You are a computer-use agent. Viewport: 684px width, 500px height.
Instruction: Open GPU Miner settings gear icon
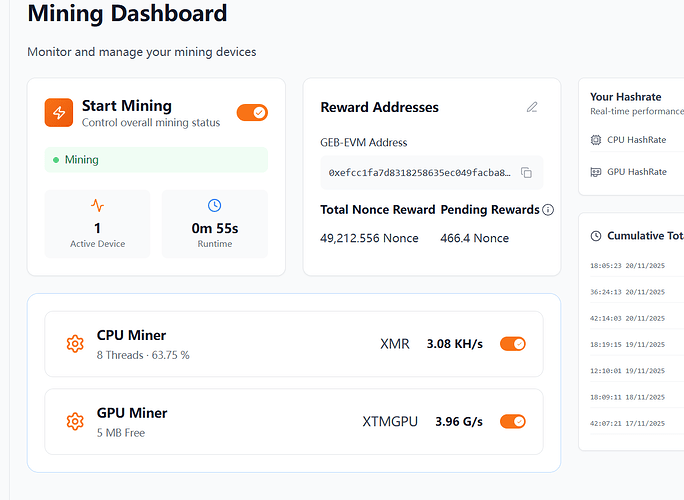point(74,421)
